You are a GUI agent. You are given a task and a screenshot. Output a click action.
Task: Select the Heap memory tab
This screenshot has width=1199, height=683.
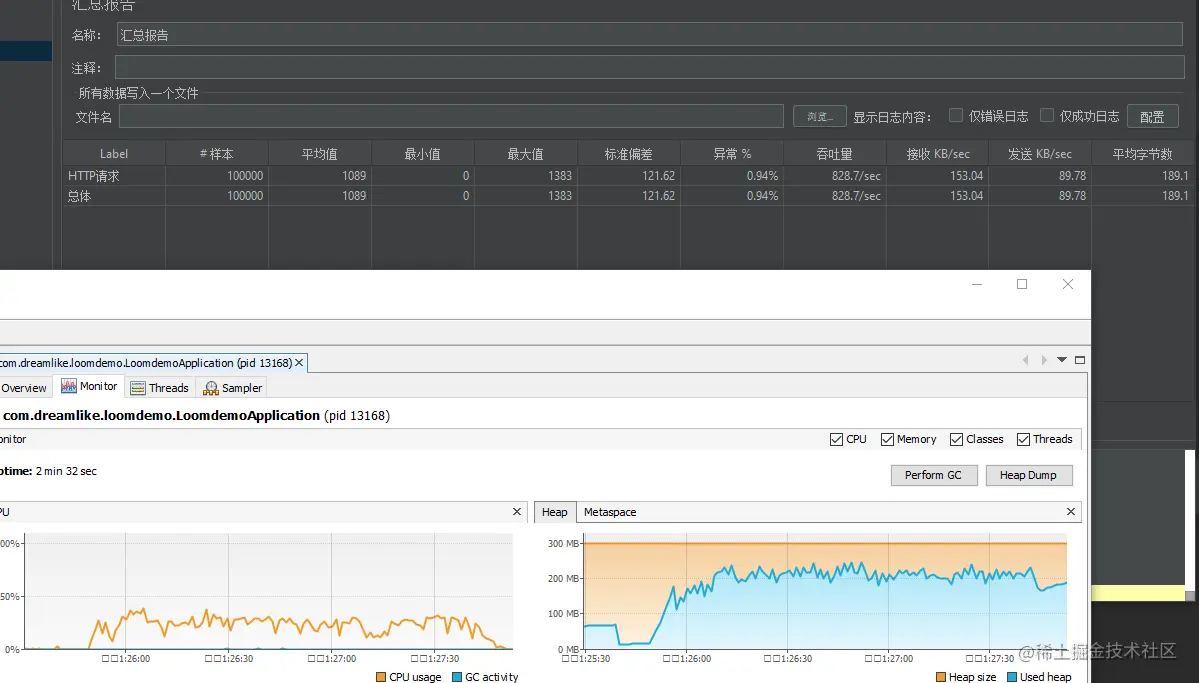click(554, 512)
